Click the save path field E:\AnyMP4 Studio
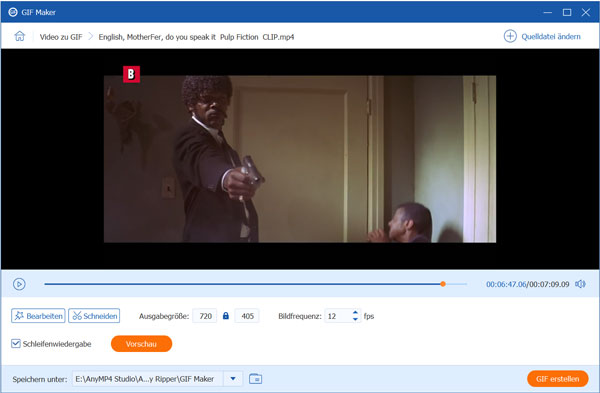The image size is (600, 393). coord(148,379)
